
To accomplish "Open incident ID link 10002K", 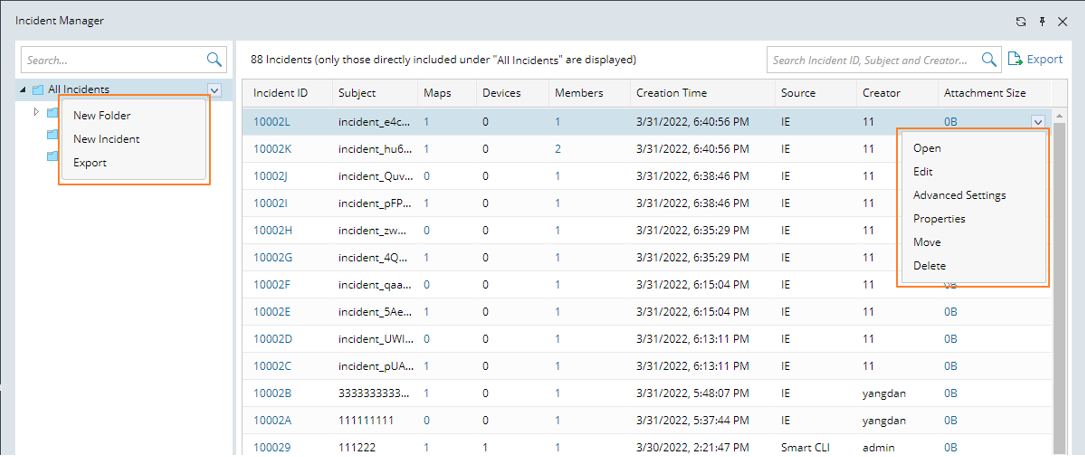I will point(271,149).
